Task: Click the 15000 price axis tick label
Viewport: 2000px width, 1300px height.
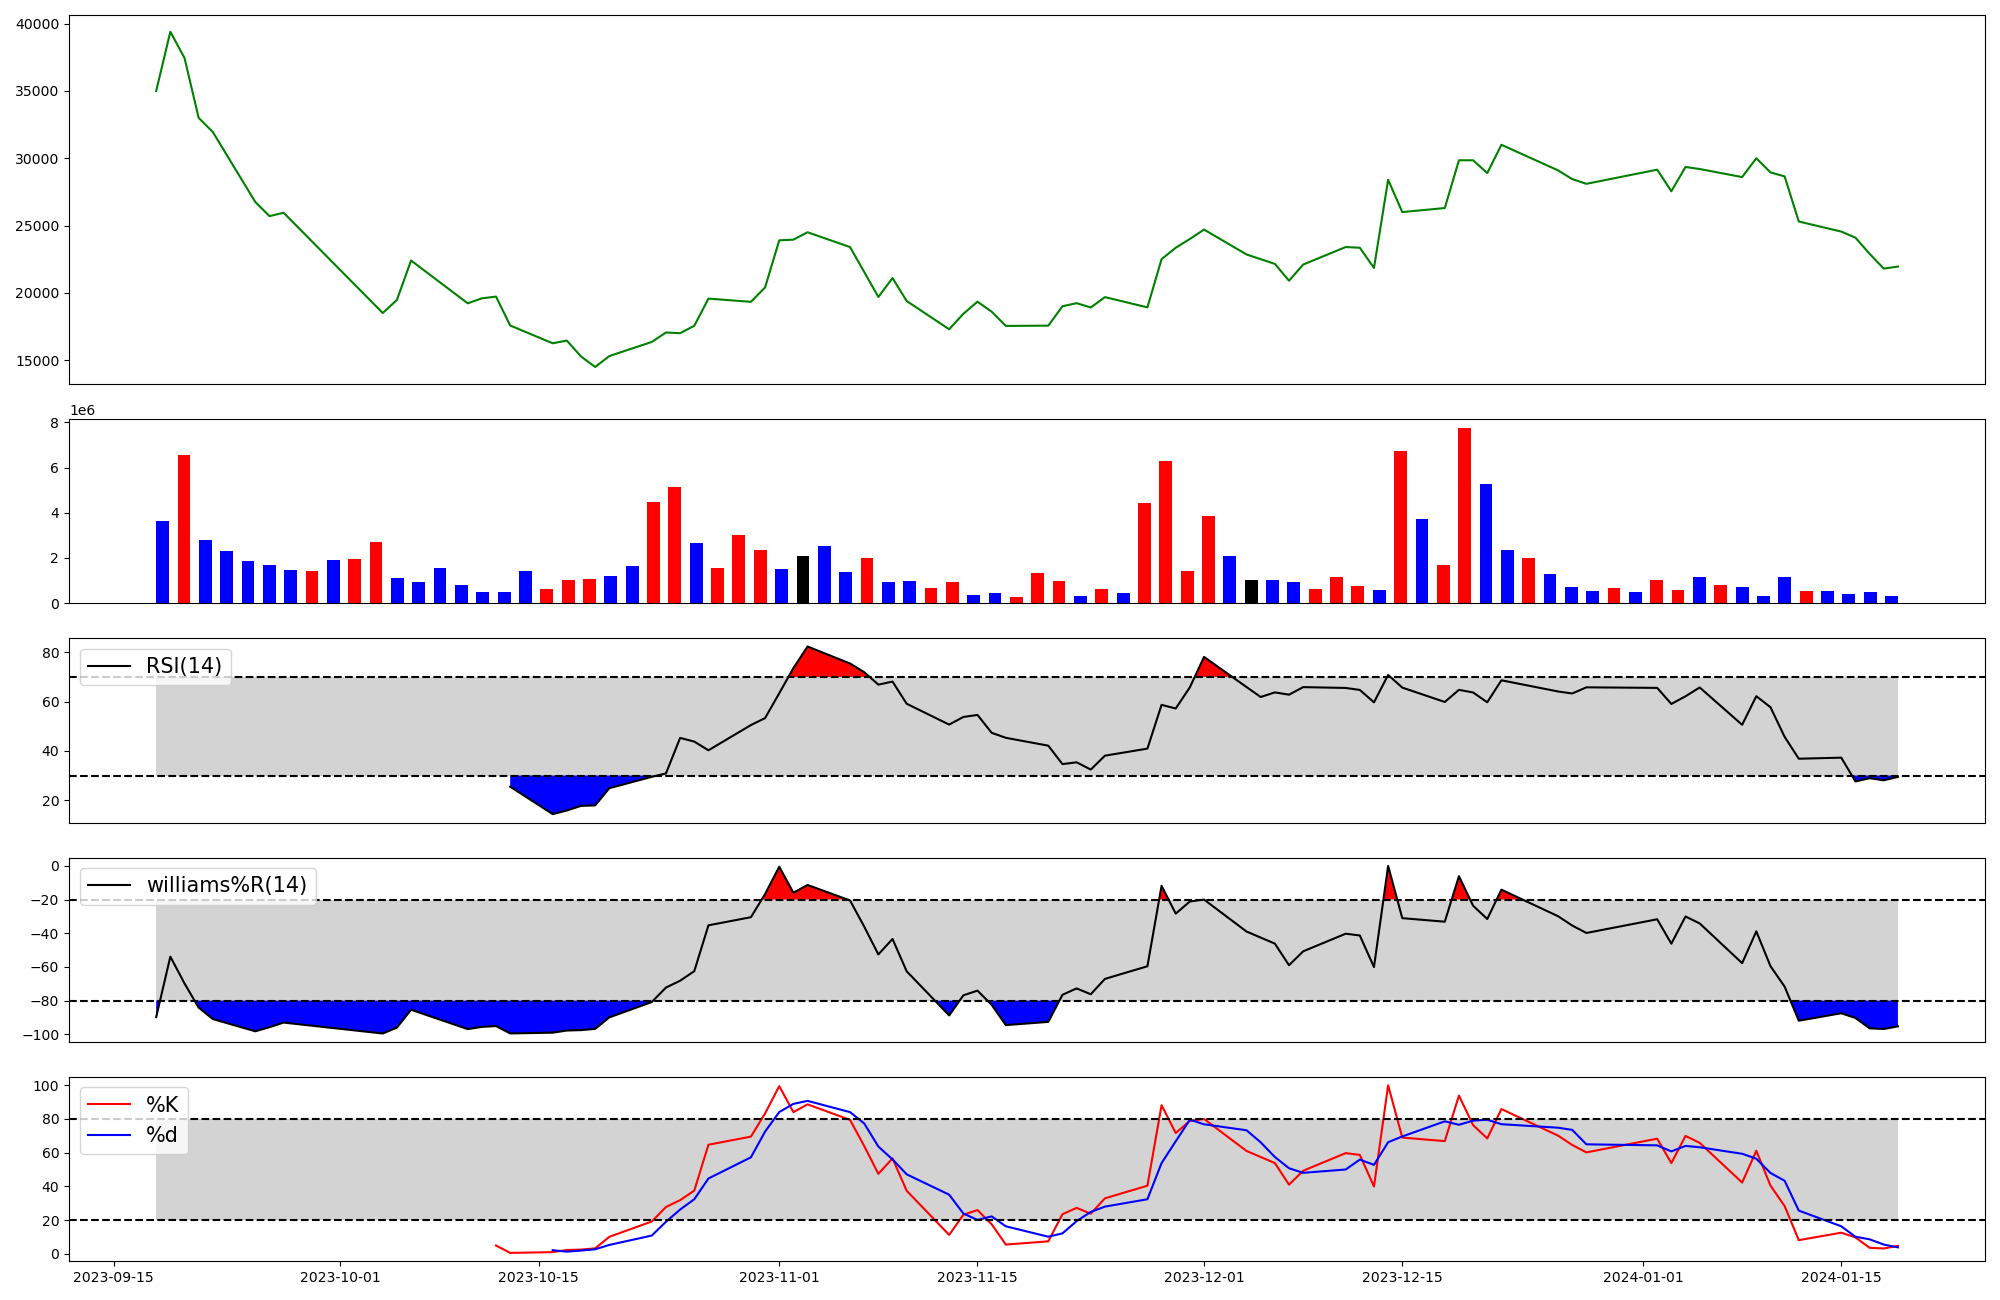Action: [x=37, y=361]
